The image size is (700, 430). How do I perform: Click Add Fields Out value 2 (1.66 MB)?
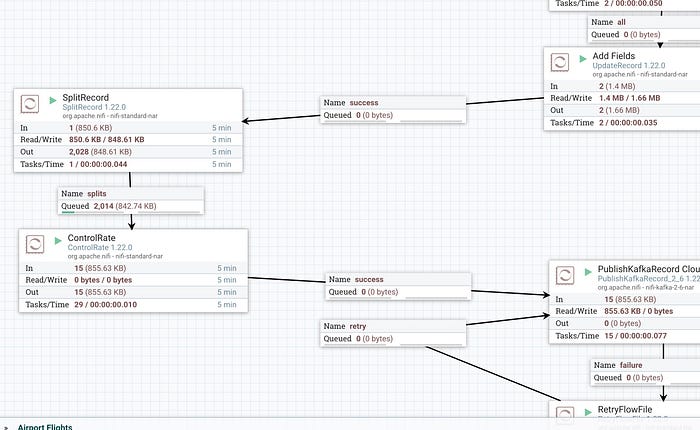point(619,110)
